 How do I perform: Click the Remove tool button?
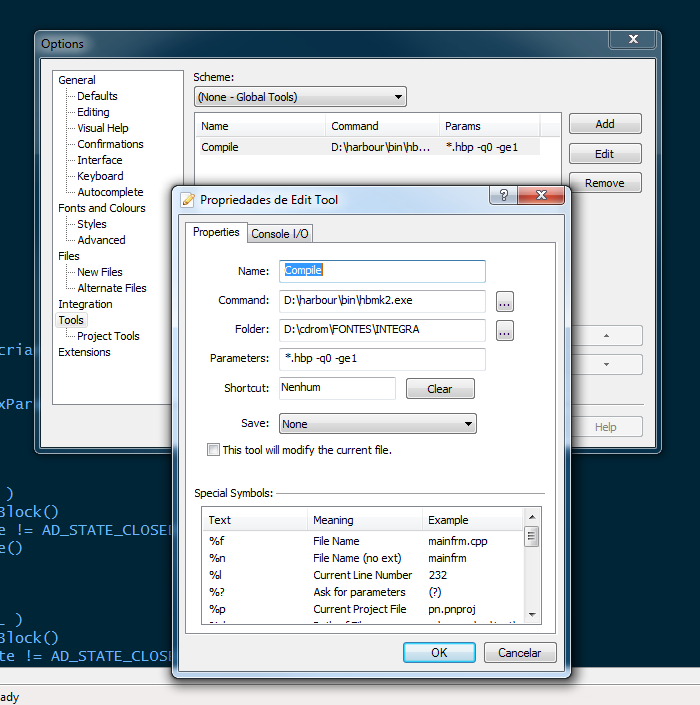point(605,183)
